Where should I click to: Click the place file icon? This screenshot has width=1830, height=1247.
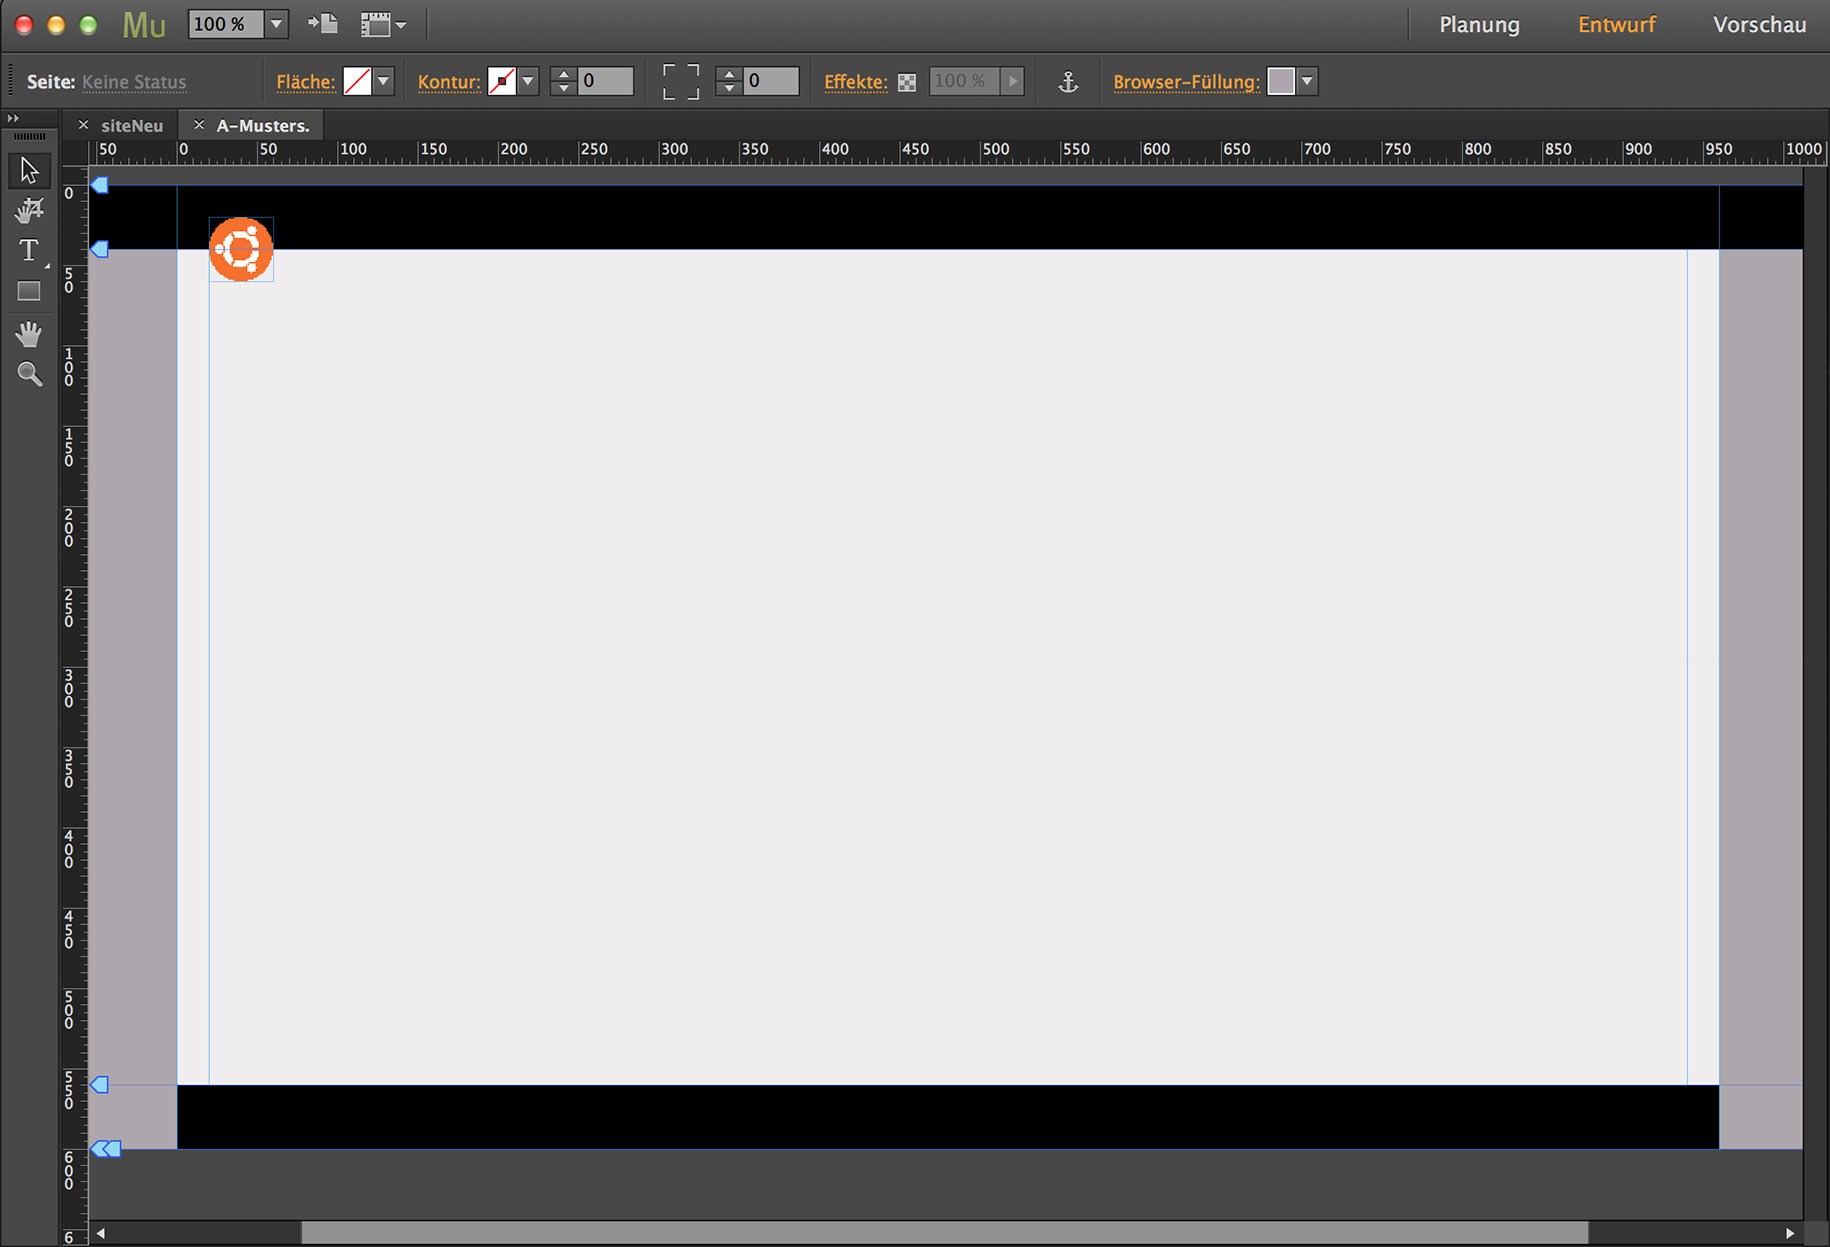[322, 24]
